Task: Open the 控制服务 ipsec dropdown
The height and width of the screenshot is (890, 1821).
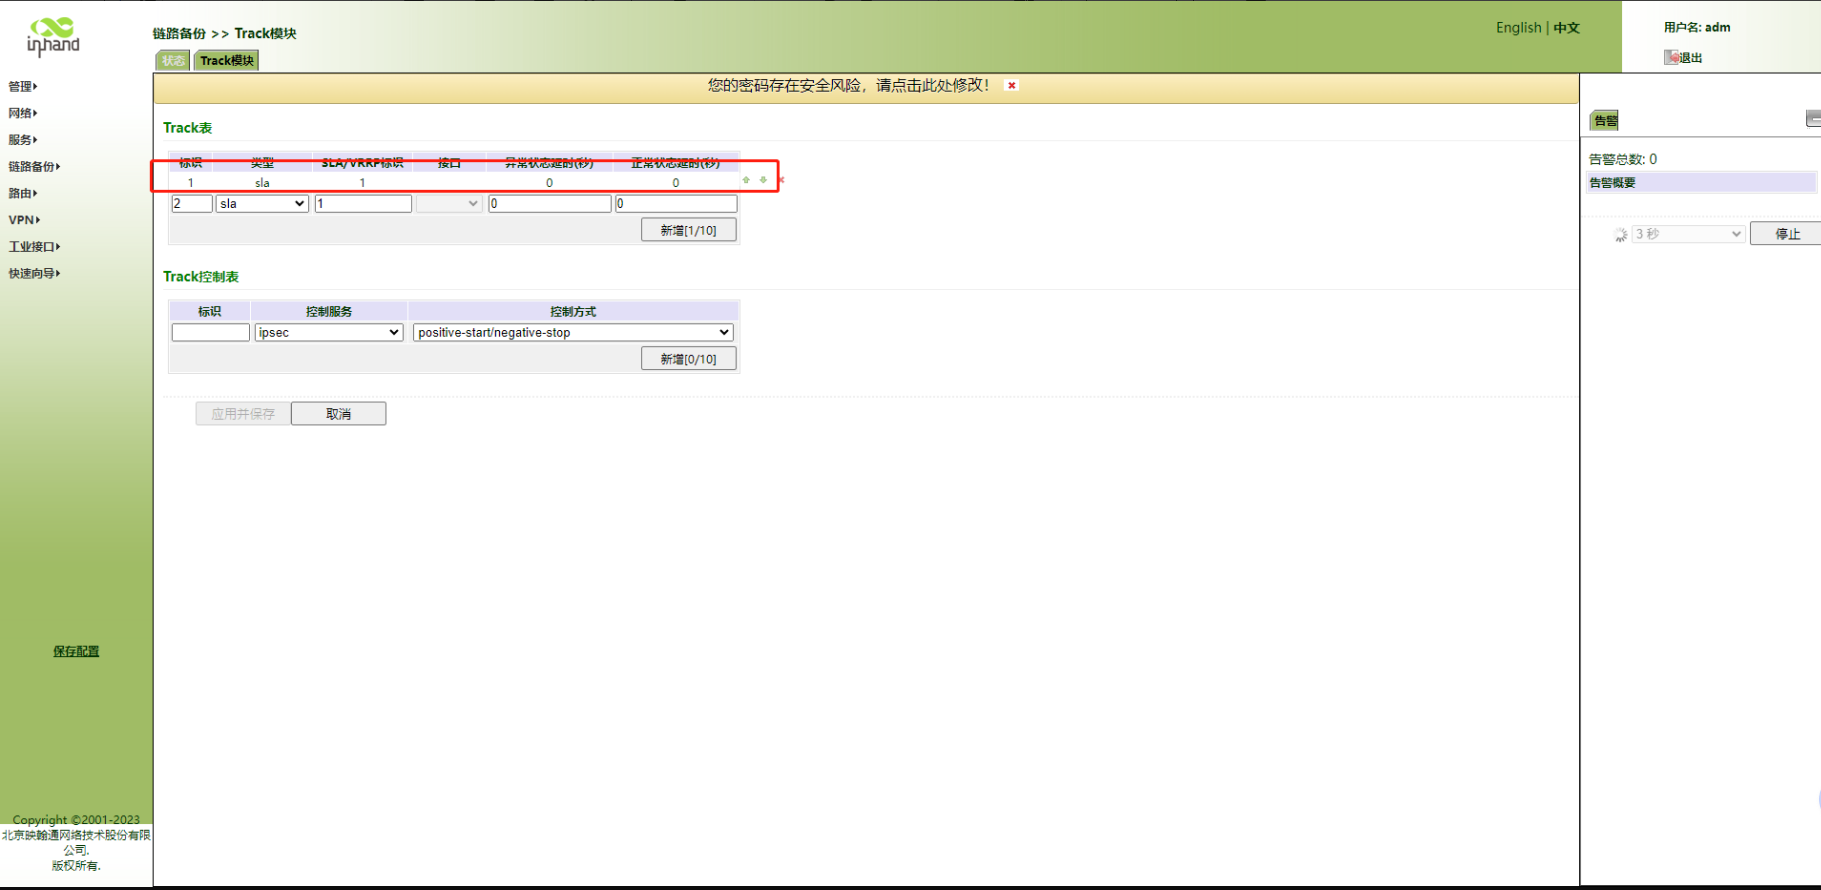Action: pyautogui.click(x=328, y=333)
